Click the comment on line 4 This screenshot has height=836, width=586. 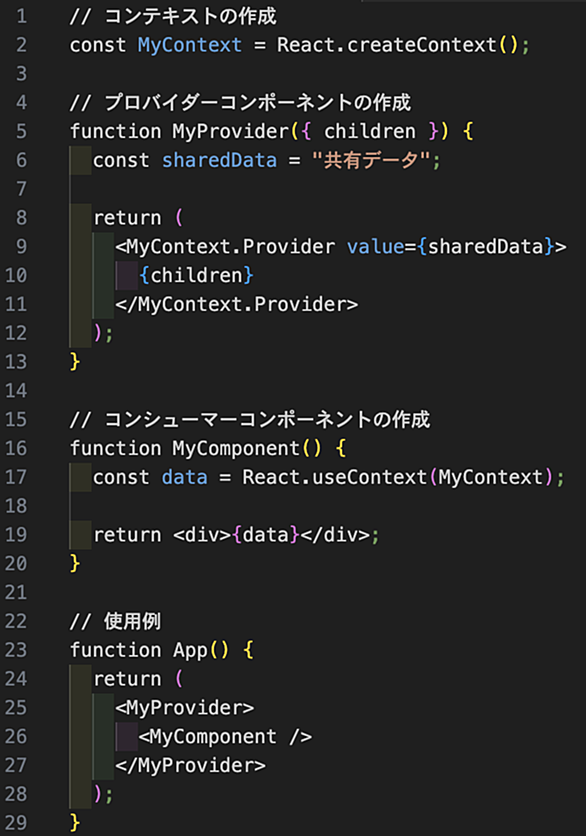point(240,102)
